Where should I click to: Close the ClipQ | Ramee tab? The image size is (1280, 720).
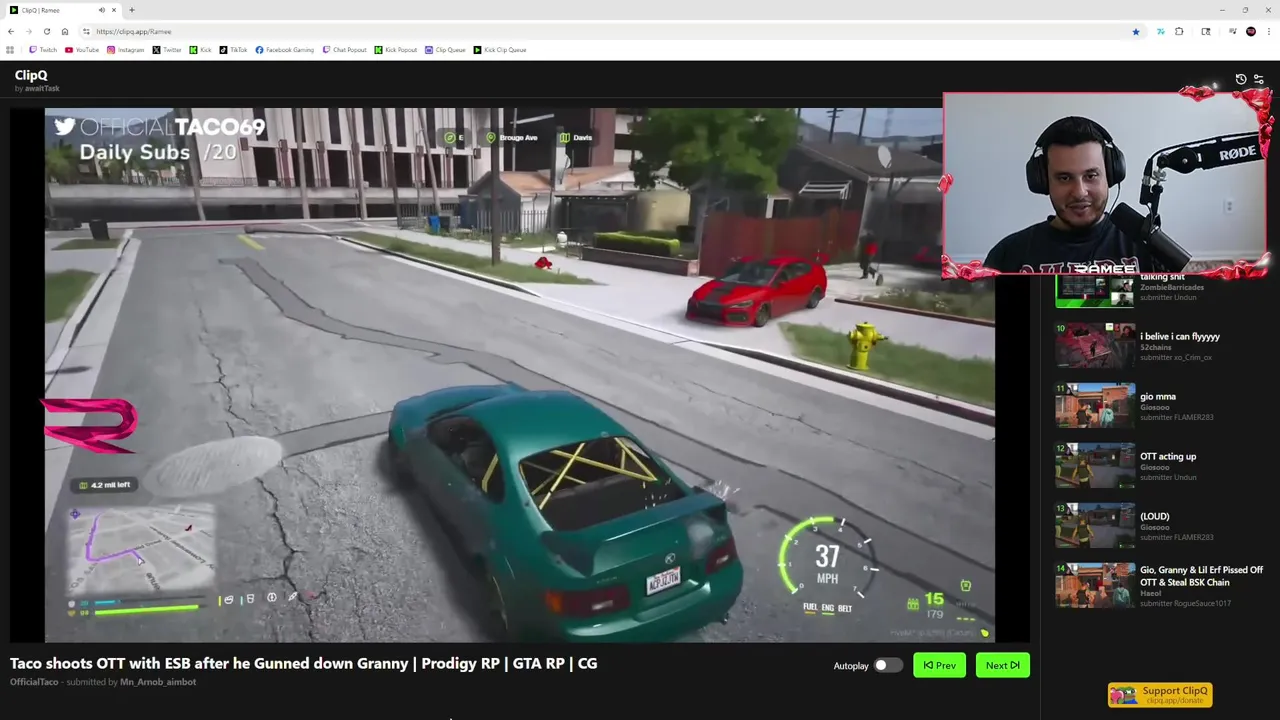(114, 10)
